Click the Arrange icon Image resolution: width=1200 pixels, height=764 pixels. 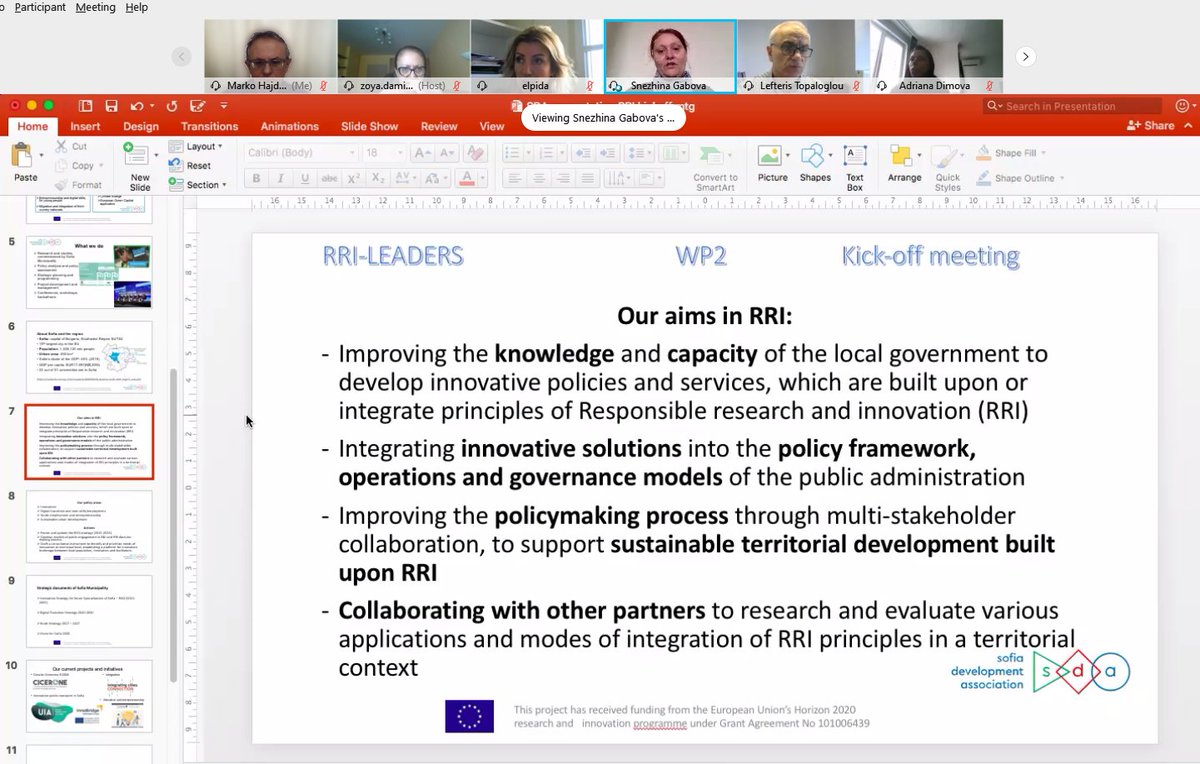(900, 156)
